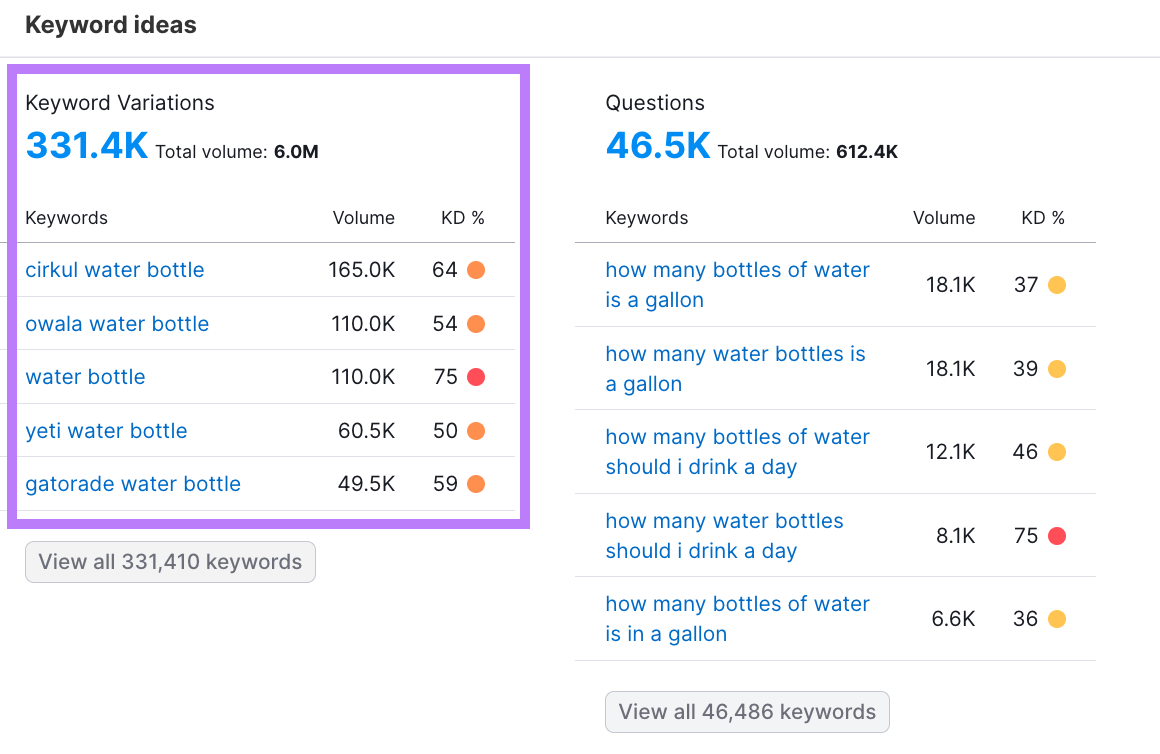Open the cirkul water bottle keyword link
The image size is (1160, 754).
(x=114, y=270)
